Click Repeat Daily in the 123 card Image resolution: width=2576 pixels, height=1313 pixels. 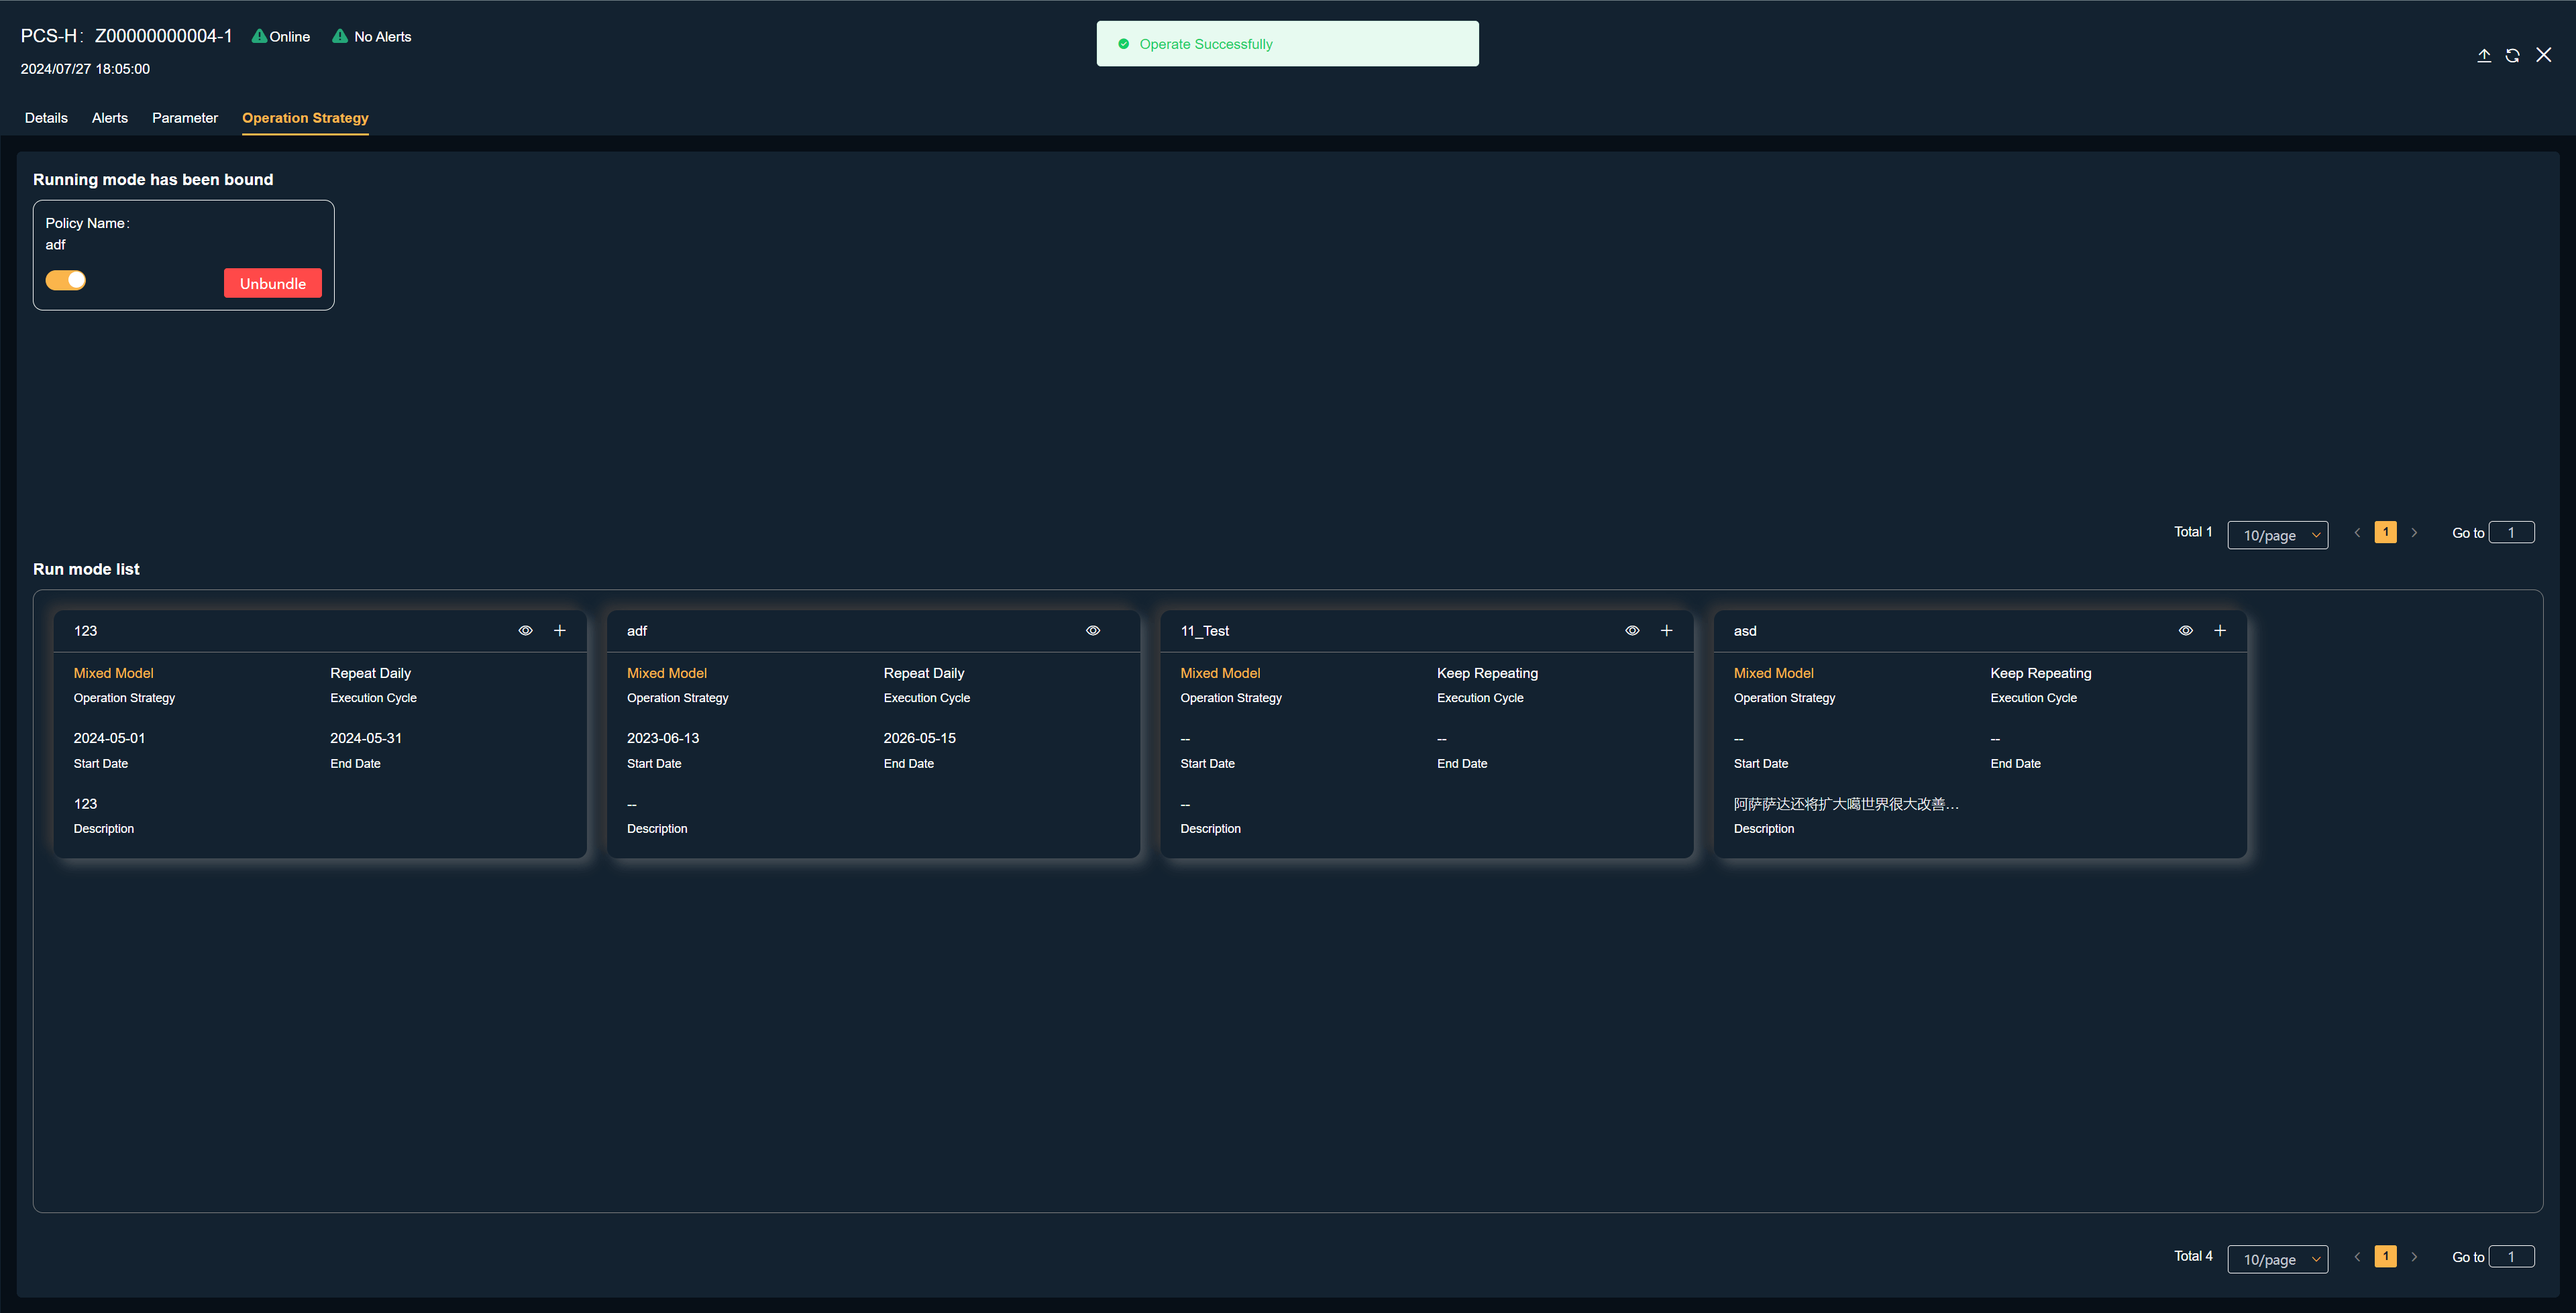pyautogui.click(x=370, y=673)
